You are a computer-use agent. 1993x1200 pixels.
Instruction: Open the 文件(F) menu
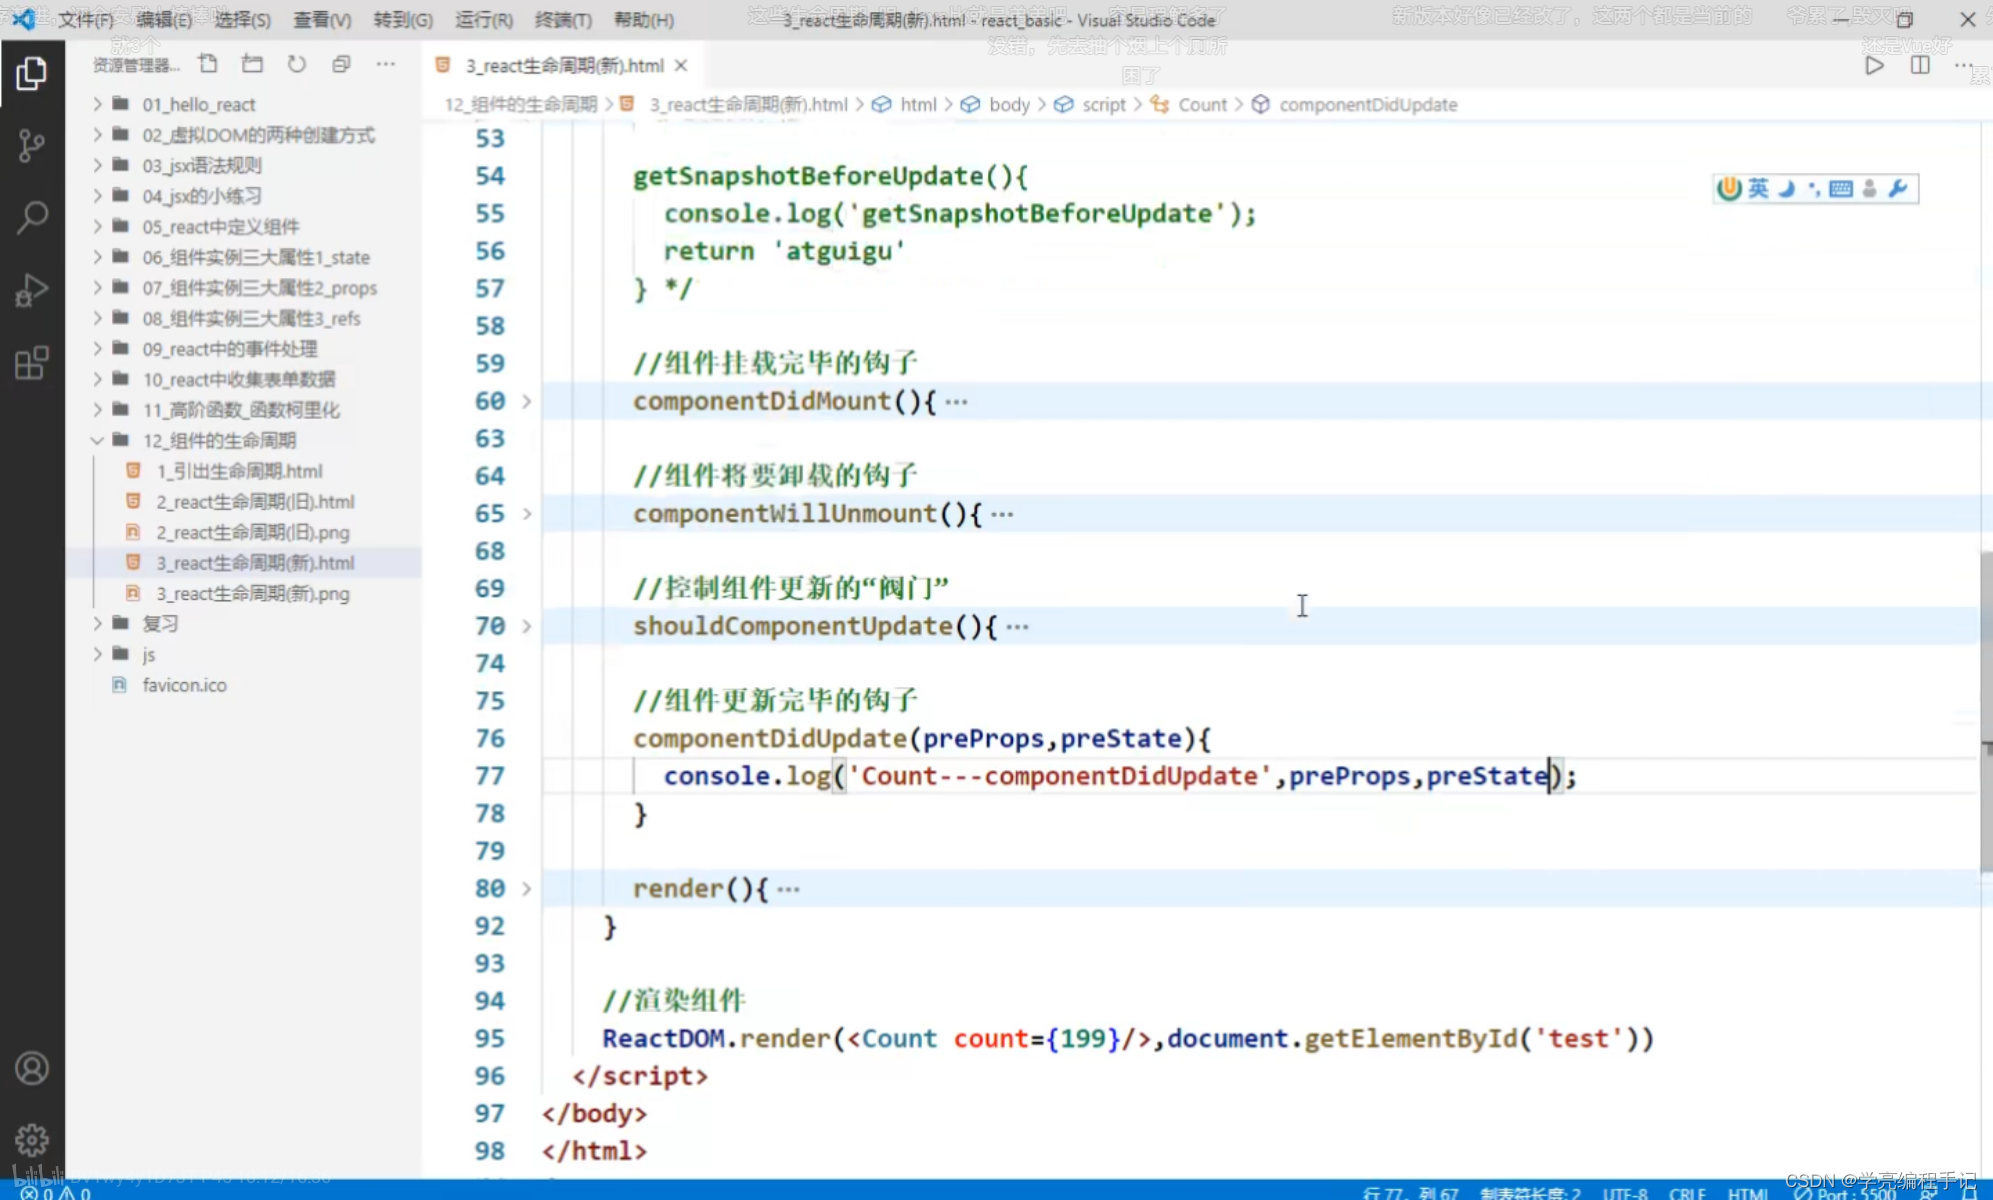click(85, 20)
